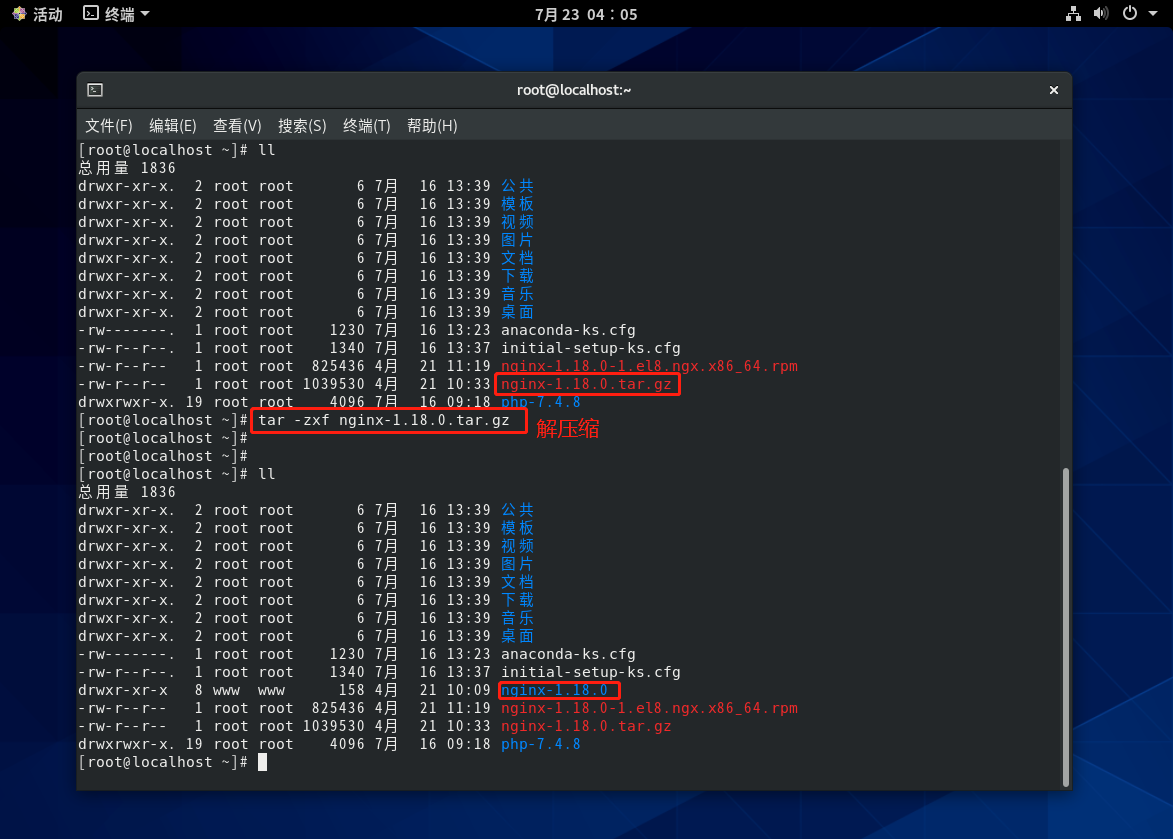Click the last prompt line with cursor
Screen dimensions: 1173x839
click(170, 762)
